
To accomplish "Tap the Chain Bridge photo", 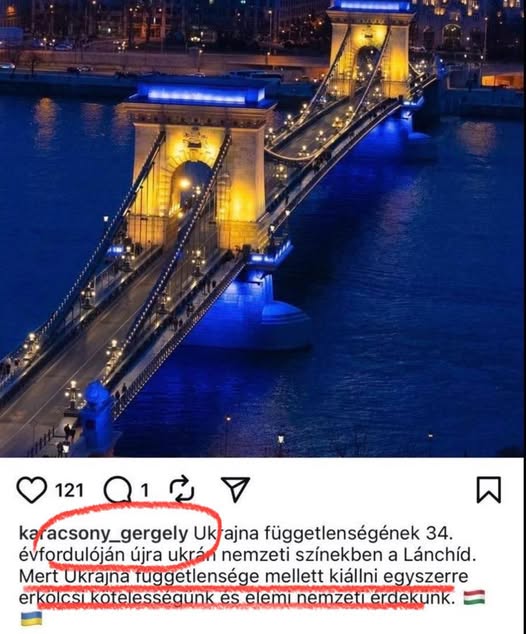I will point(263,228).
